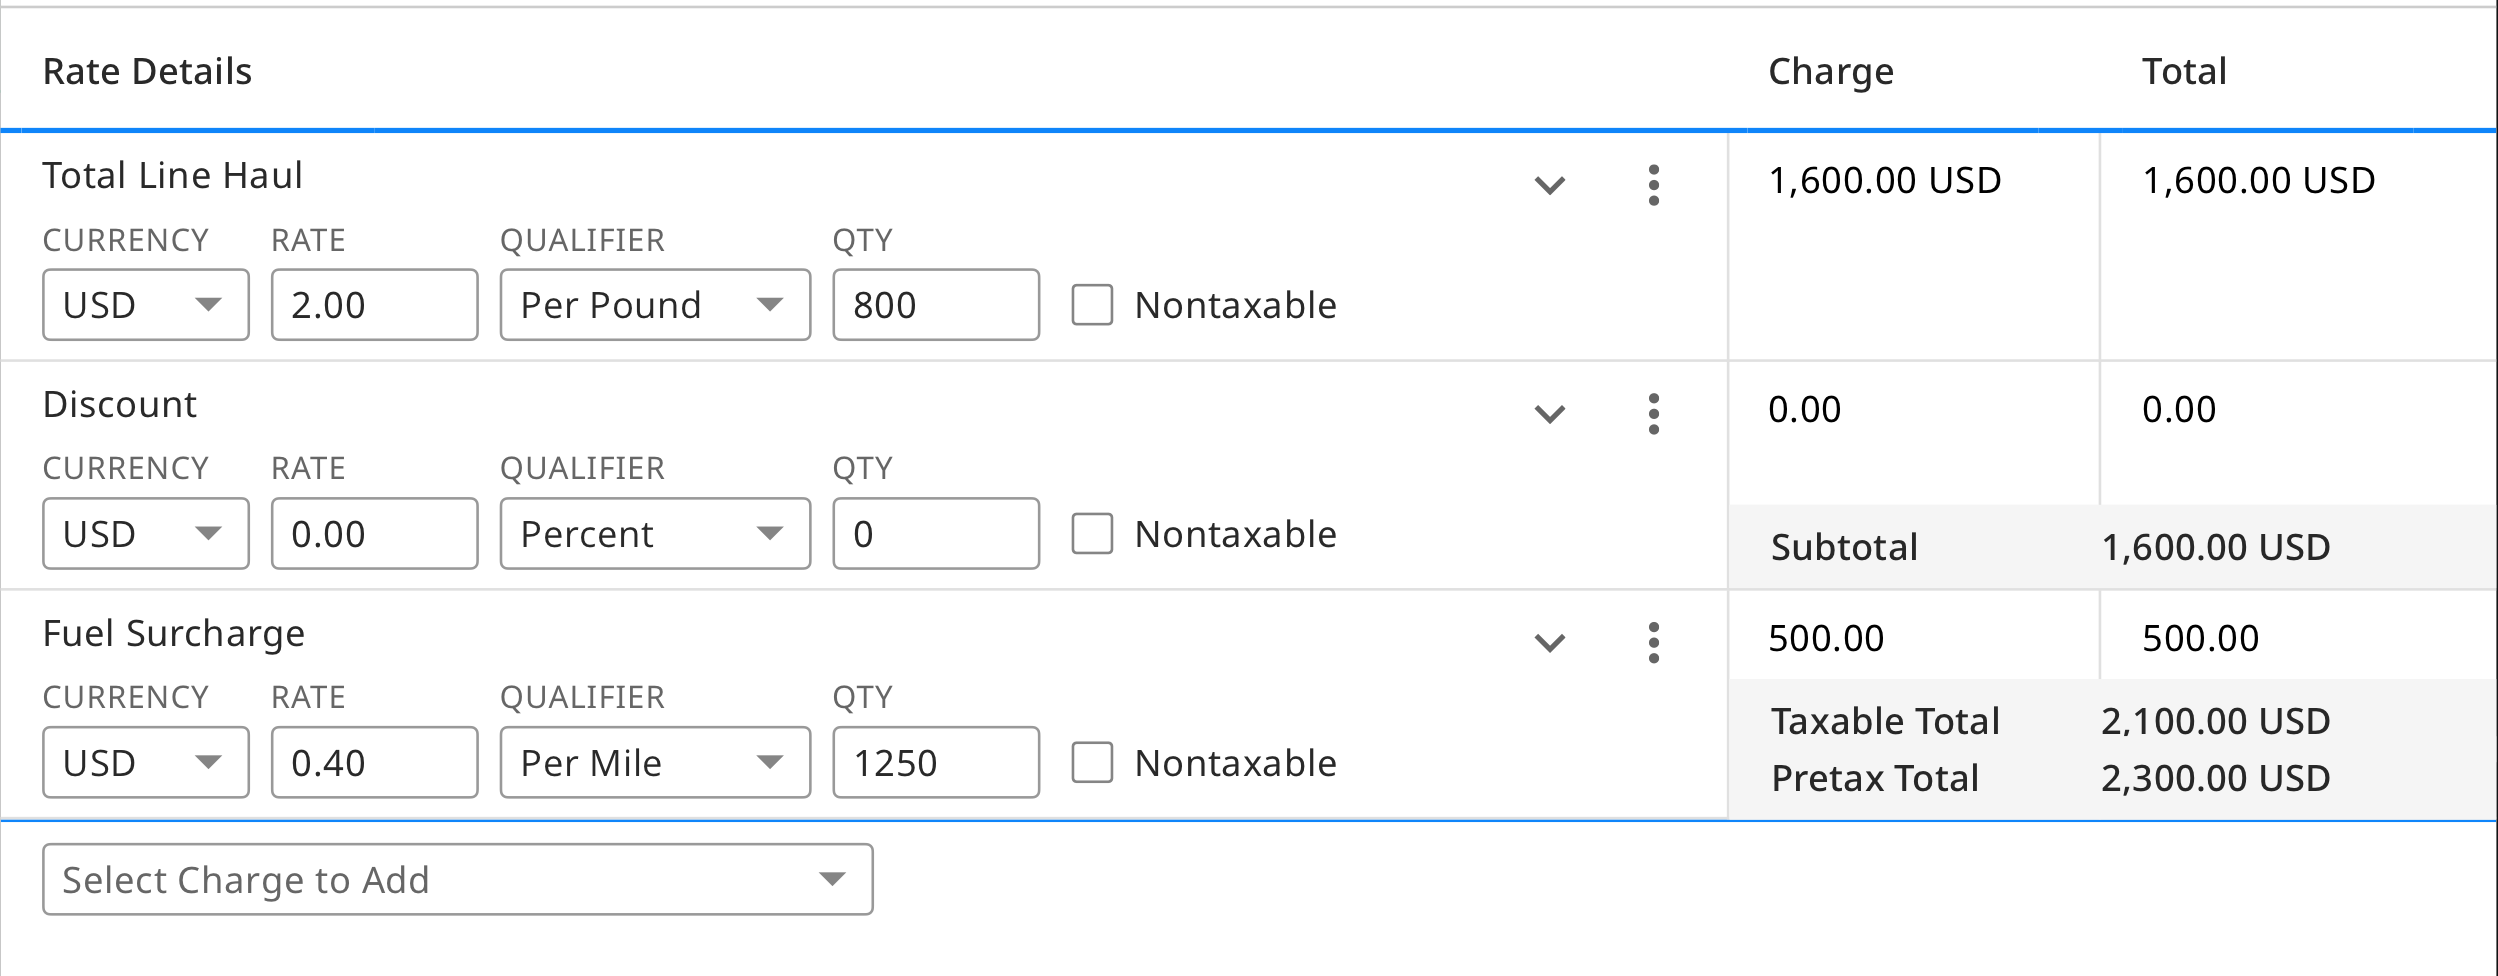Click the Discount charge value 0.00
The image size is (2498, 976).
(1805, 410)
